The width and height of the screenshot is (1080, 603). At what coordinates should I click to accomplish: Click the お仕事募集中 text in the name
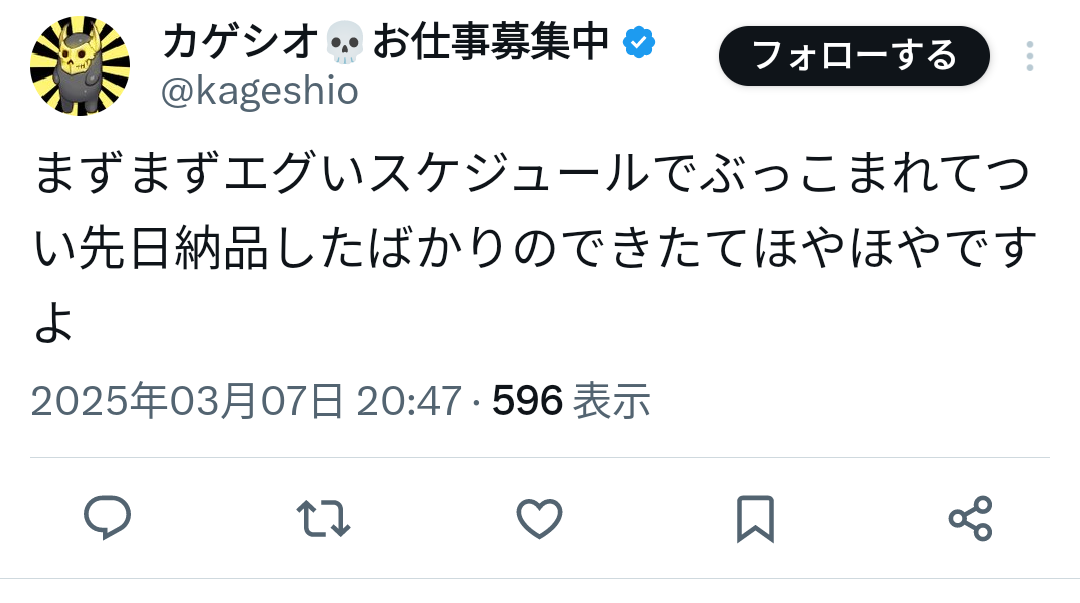[x=490, y=42]
